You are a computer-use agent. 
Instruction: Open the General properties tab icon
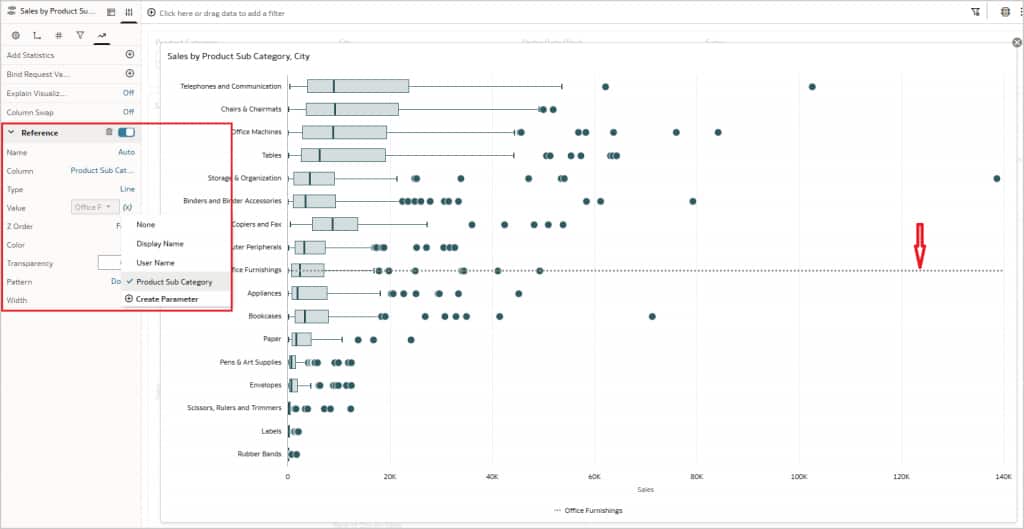coord(15,35)
